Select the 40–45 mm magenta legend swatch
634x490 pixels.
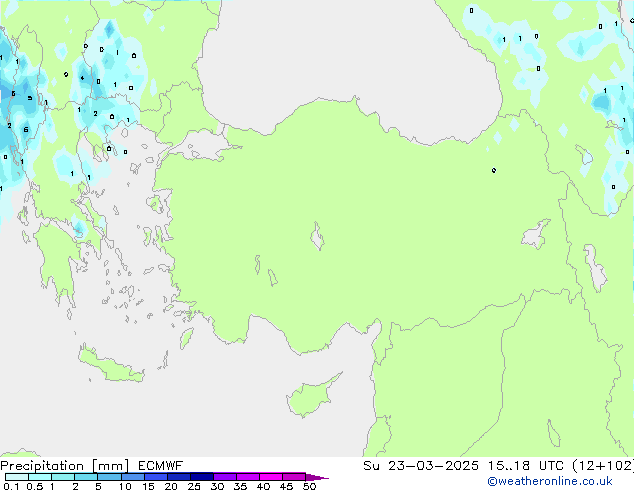[271, 477]
